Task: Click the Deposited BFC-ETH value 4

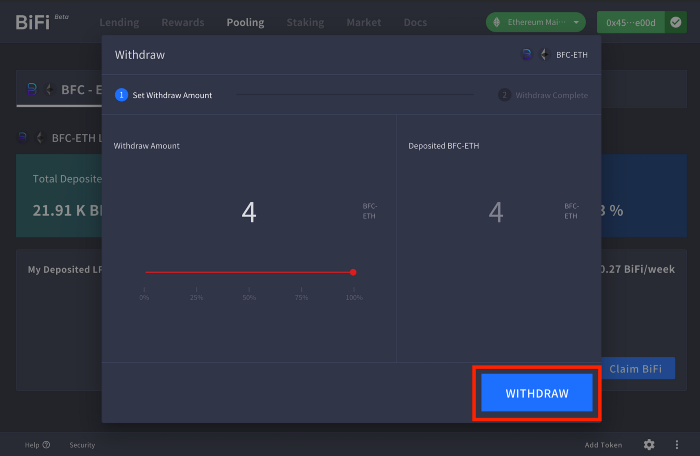Action: click(496, 212)
